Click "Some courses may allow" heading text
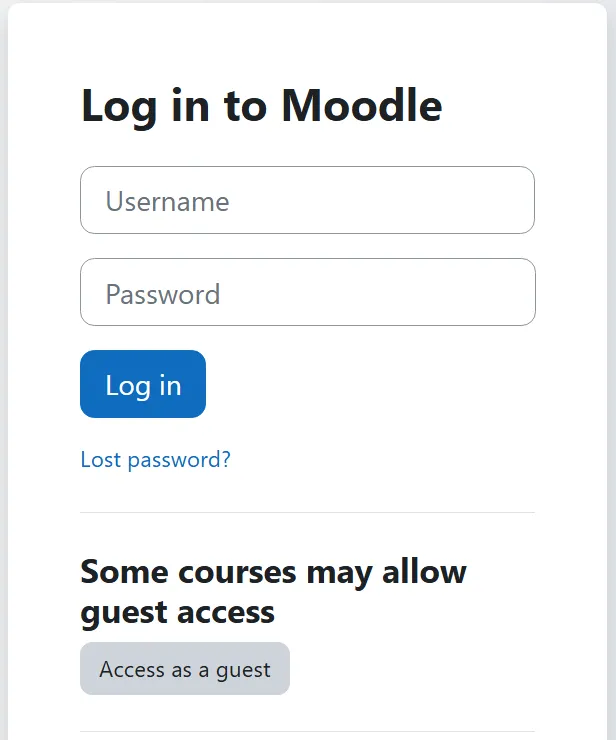This screenshot has width=616, height=740. tap(273, 572)
